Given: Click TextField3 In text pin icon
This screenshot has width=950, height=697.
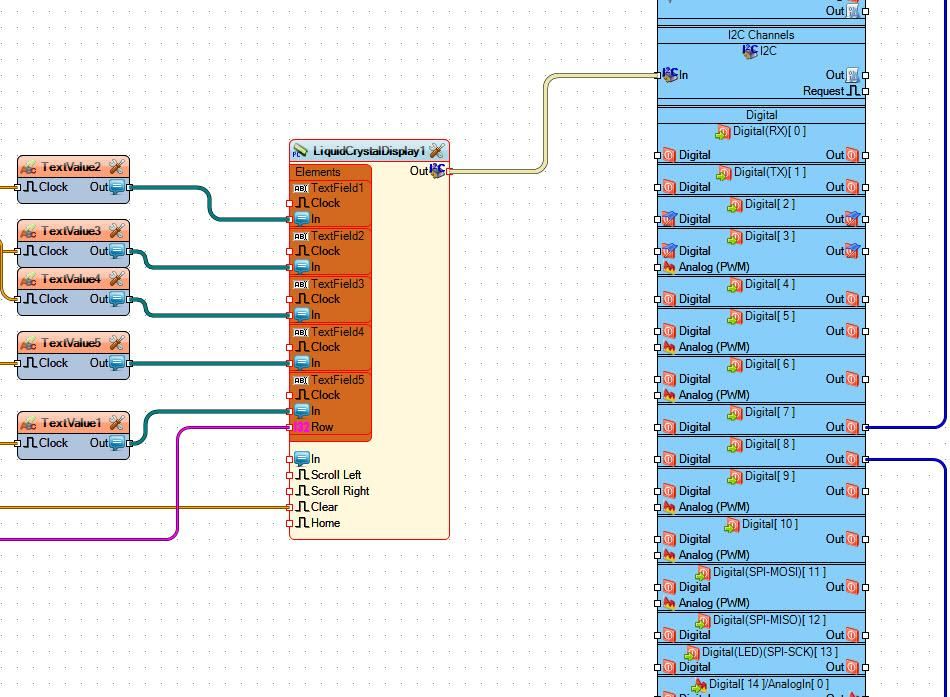Looking at the screenshot, I should (x=302, y=315).
